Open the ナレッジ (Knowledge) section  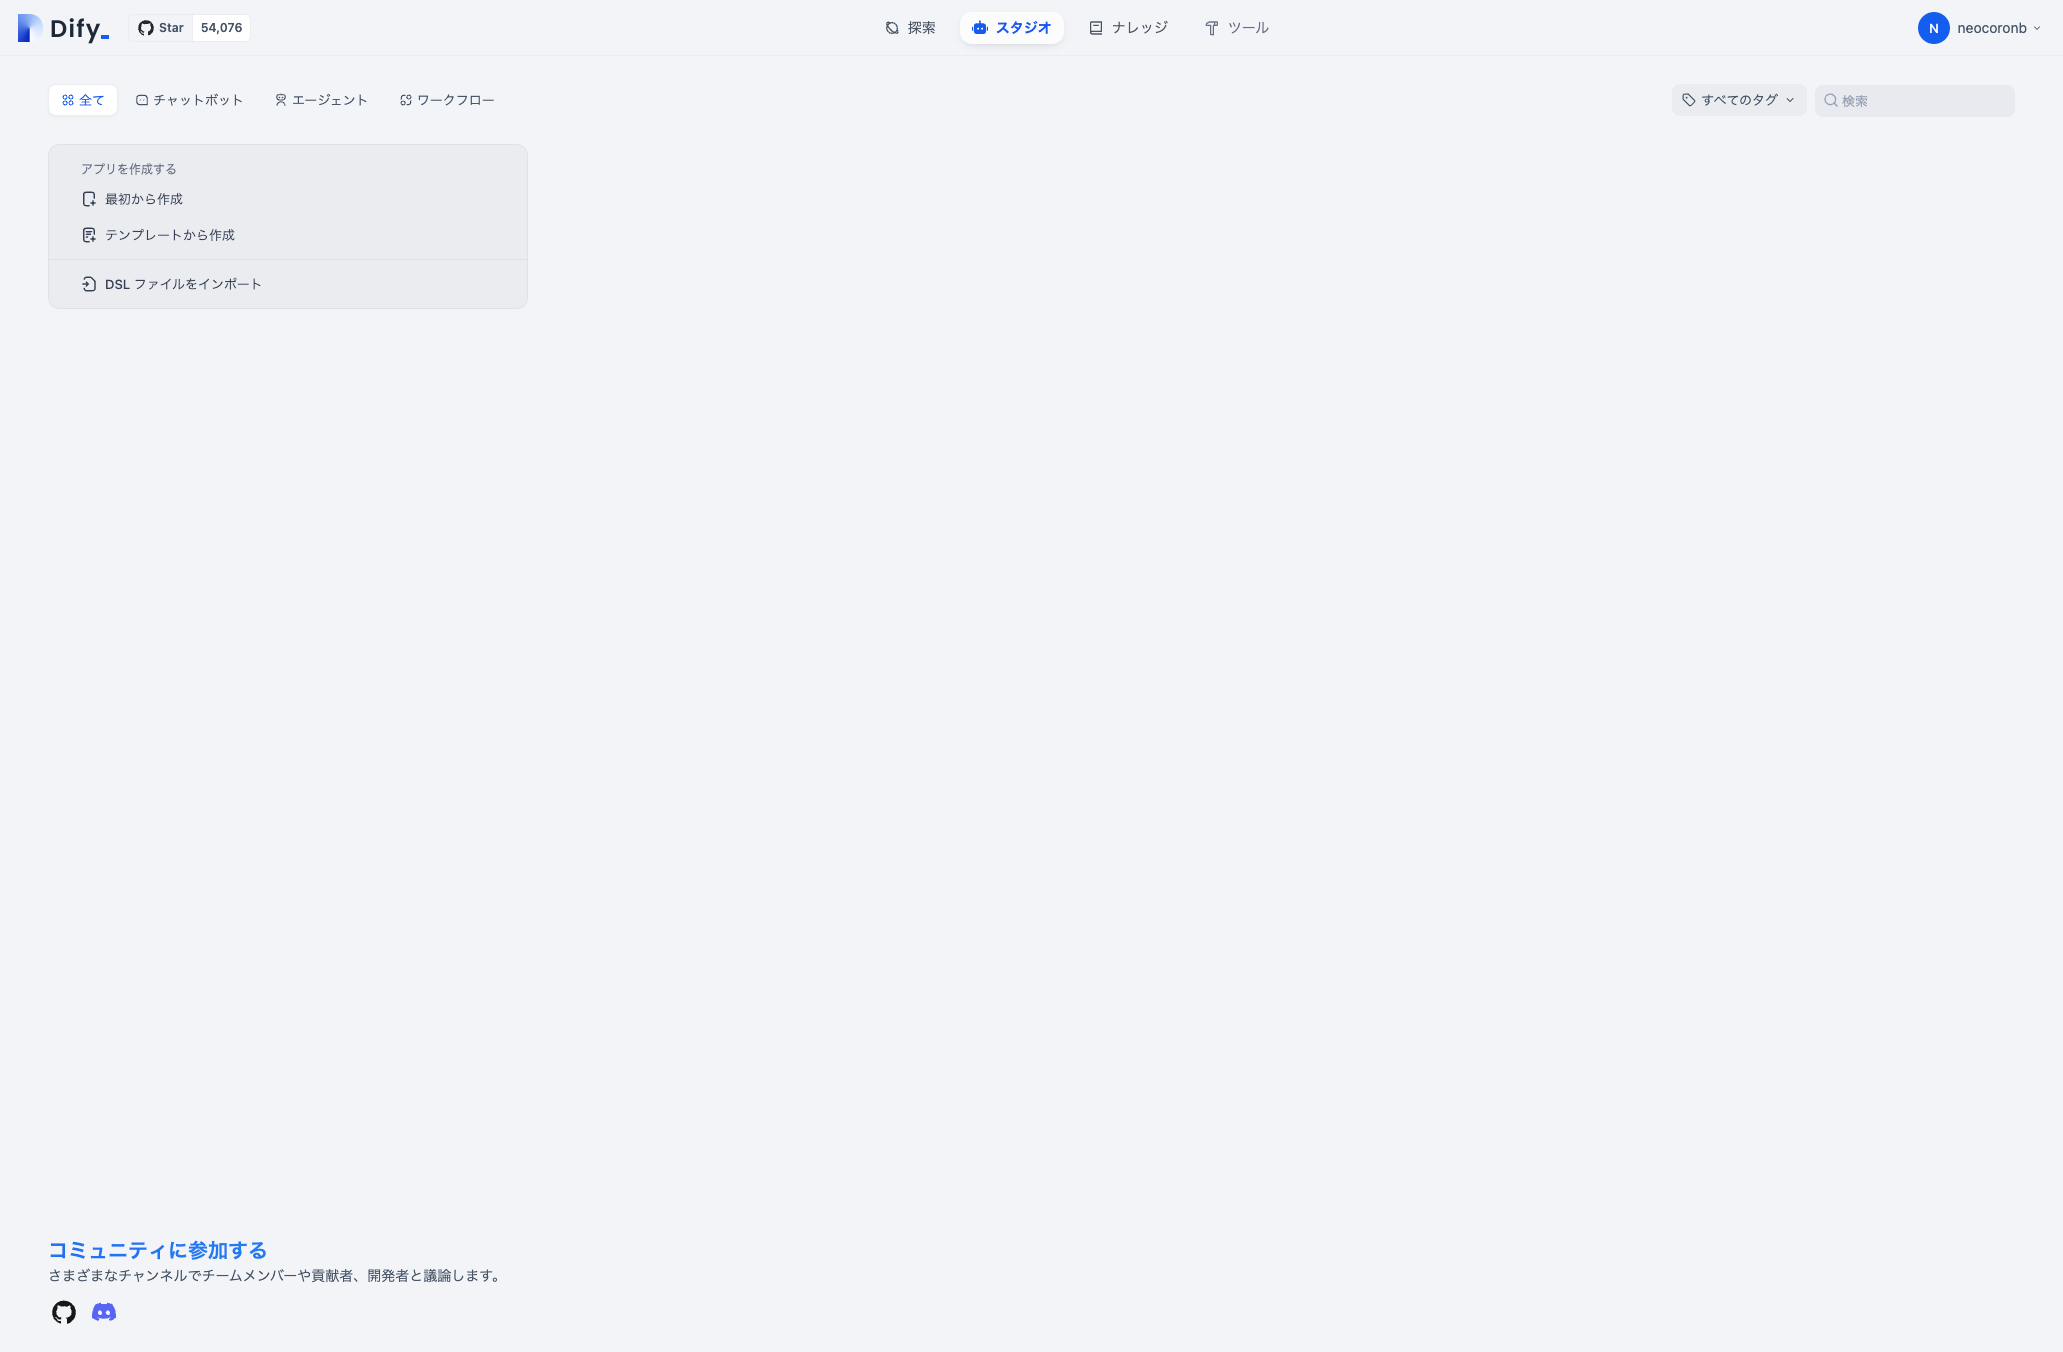click(1128, 27)
